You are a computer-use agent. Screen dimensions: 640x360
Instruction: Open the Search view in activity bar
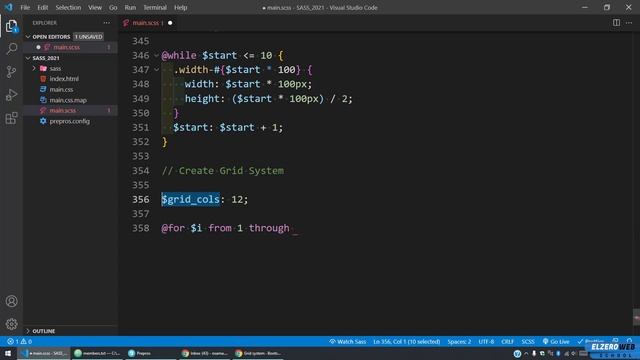tap(11, 49)
